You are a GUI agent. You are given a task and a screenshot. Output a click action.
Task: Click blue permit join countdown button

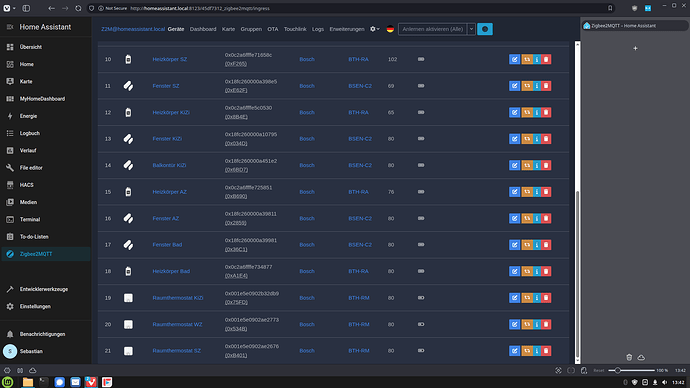[x=484, y=29]
